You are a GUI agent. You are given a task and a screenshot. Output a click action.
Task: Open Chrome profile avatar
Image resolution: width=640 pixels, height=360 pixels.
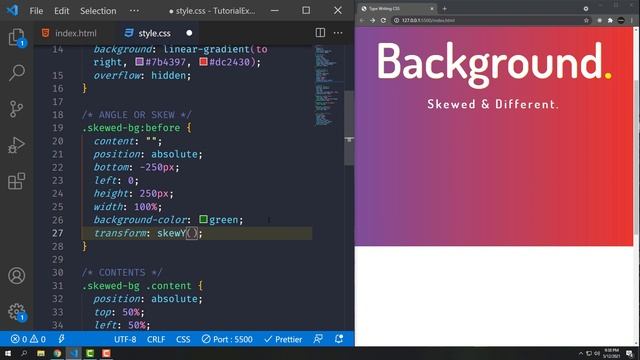tap(621, 20)
